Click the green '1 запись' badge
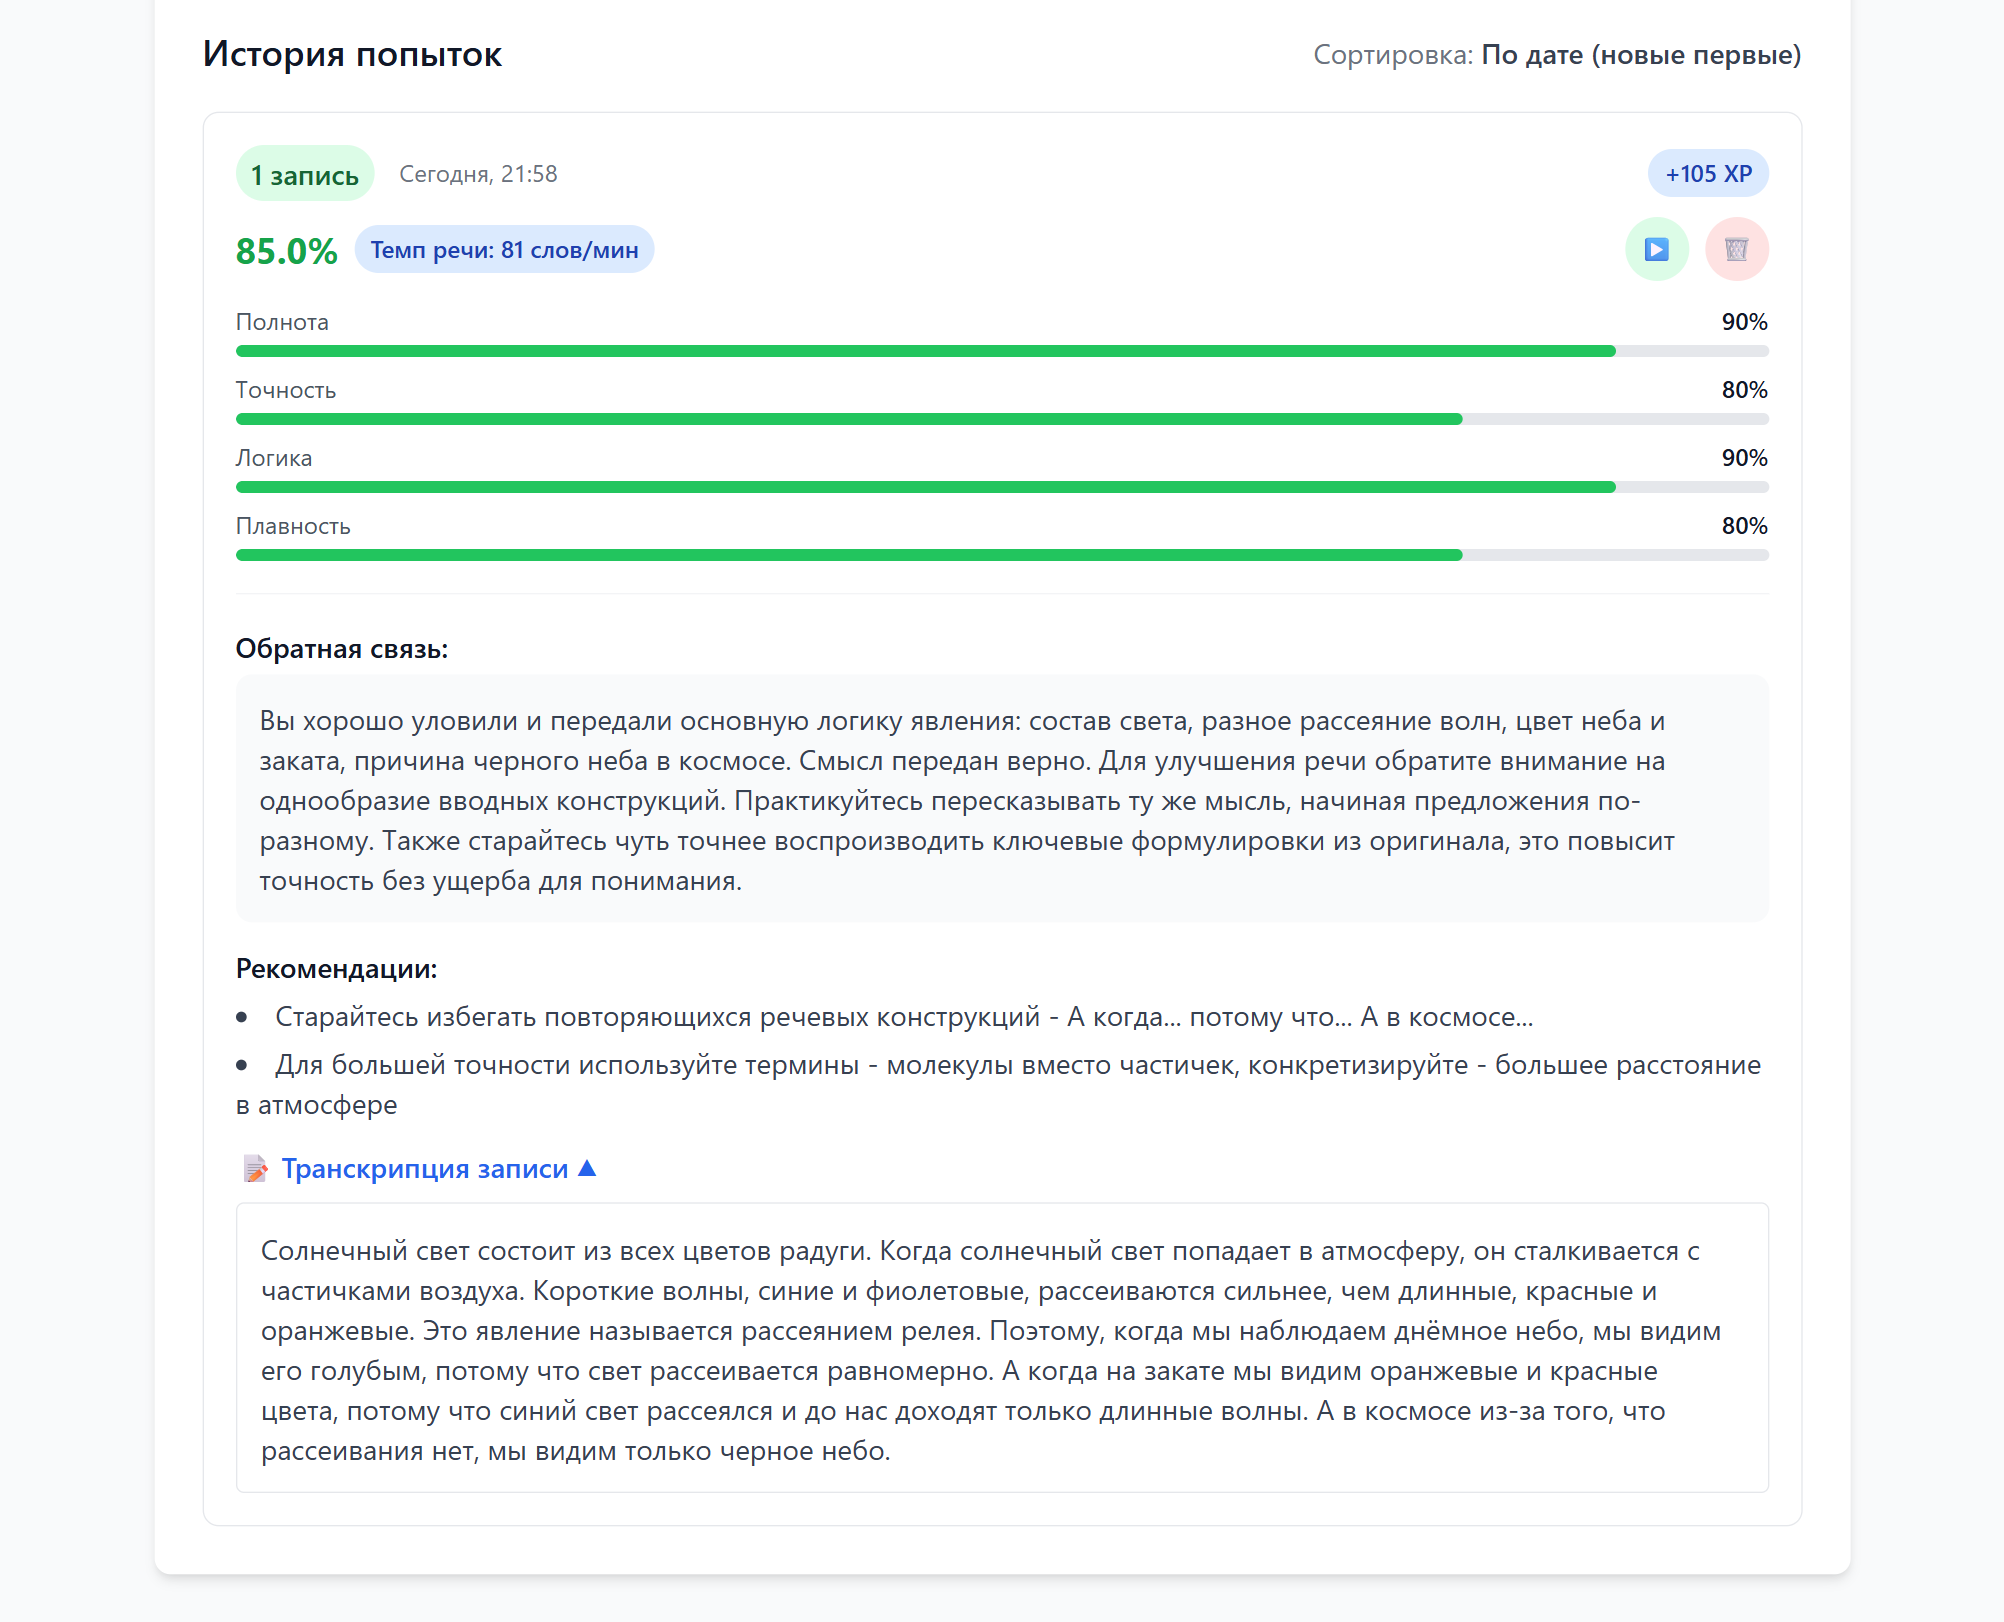Screen dimensions: 2004x1622 point(304,173)
